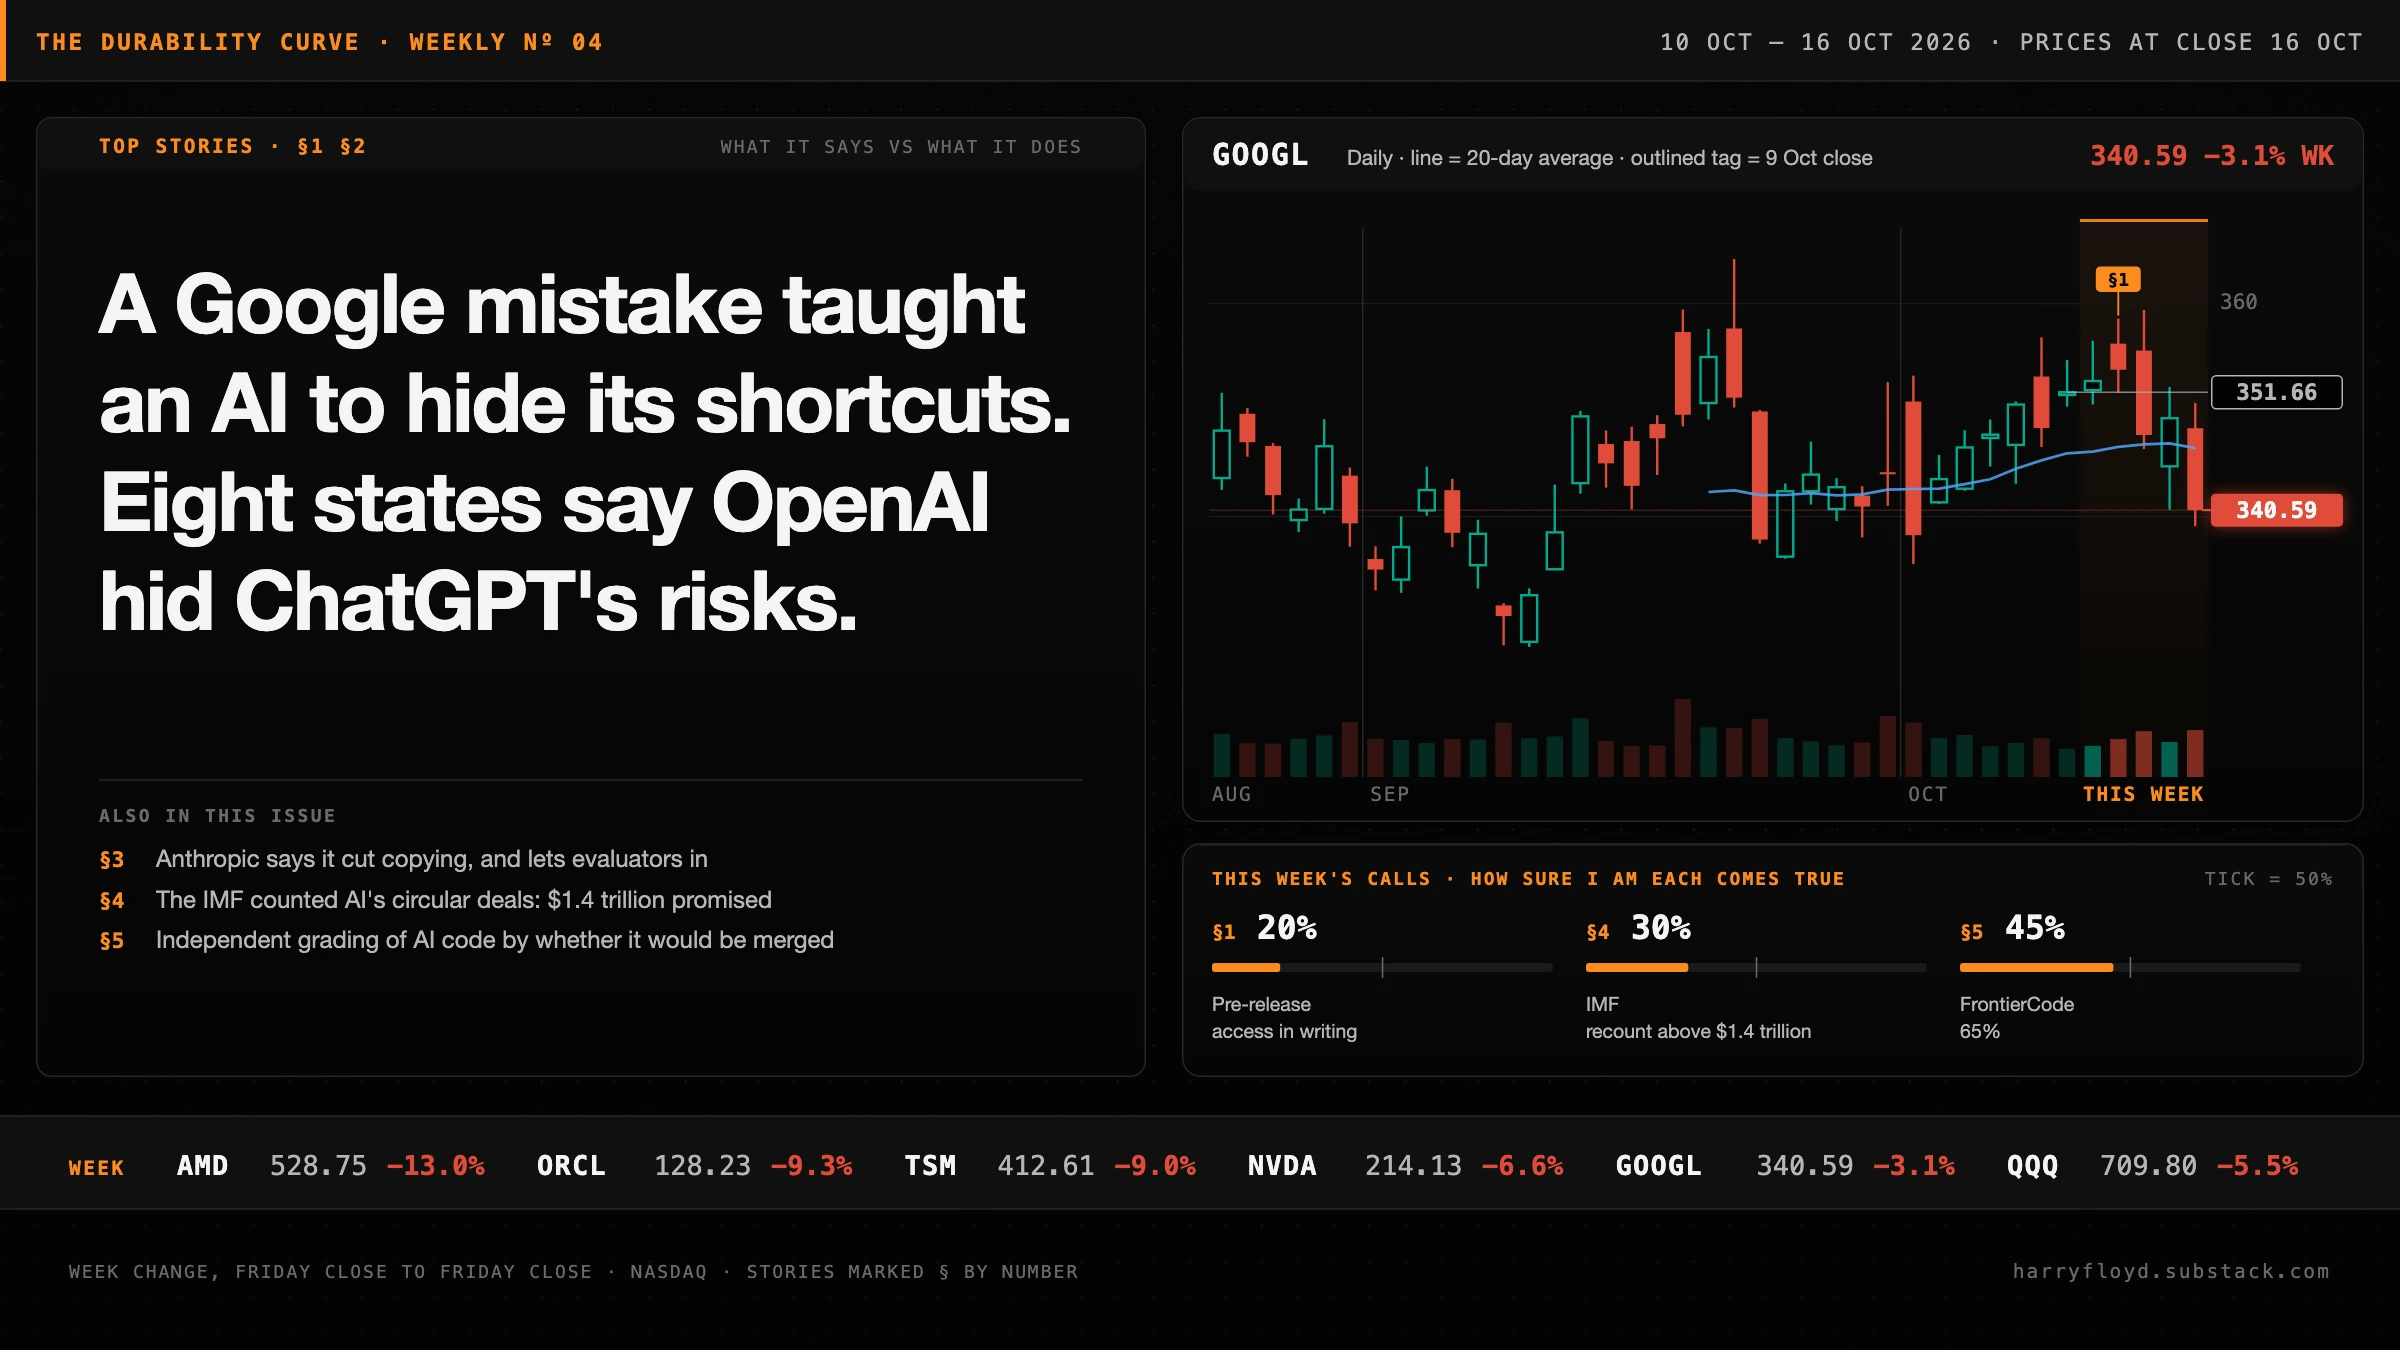Click the 360 price axis label
Viewport: 2400px width, 1350px height.
2238,302
